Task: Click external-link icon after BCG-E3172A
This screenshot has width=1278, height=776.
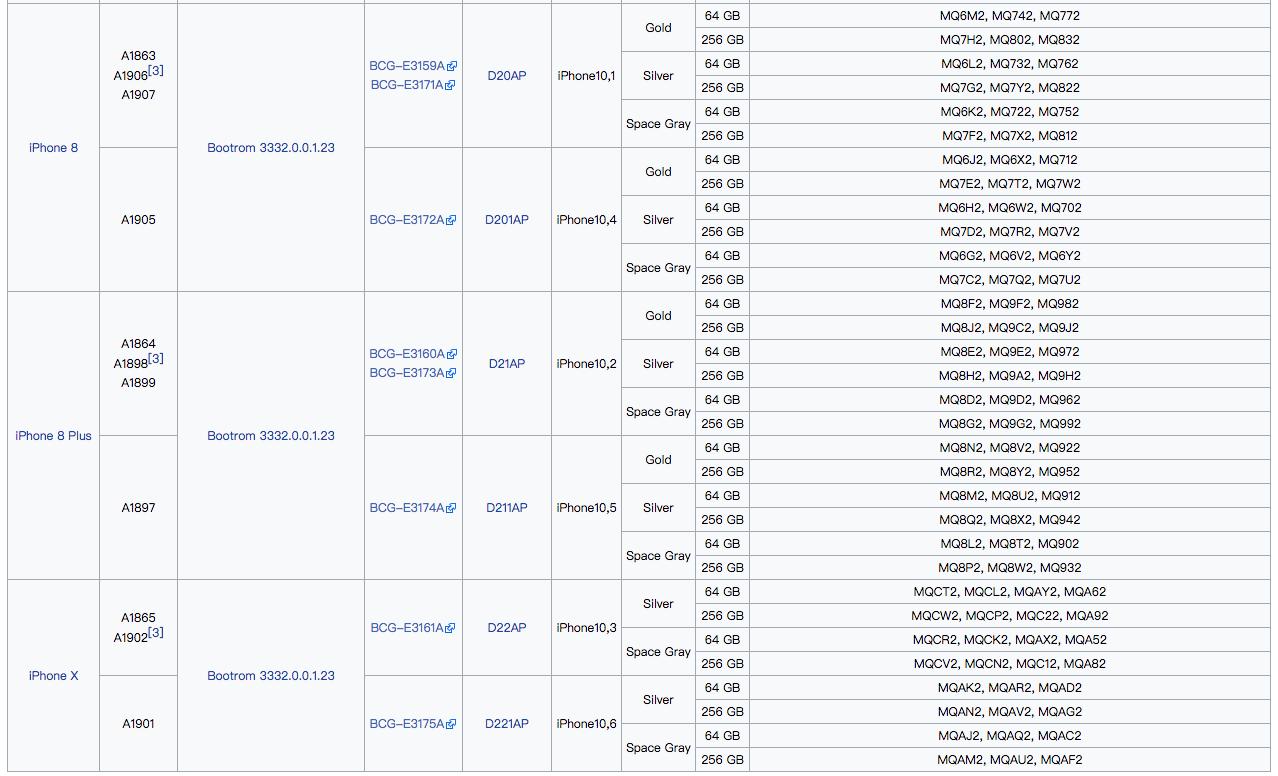Action: point(451,221)
